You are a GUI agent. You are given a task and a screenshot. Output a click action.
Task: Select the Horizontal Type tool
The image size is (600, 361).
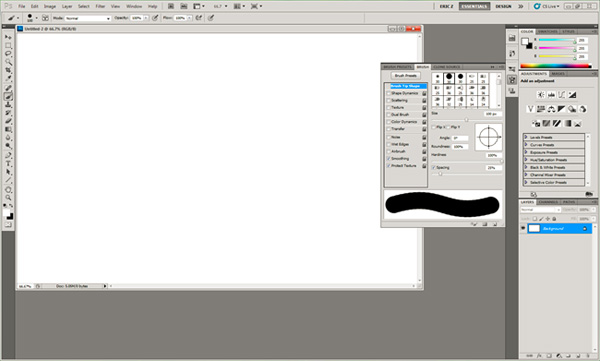8,164
